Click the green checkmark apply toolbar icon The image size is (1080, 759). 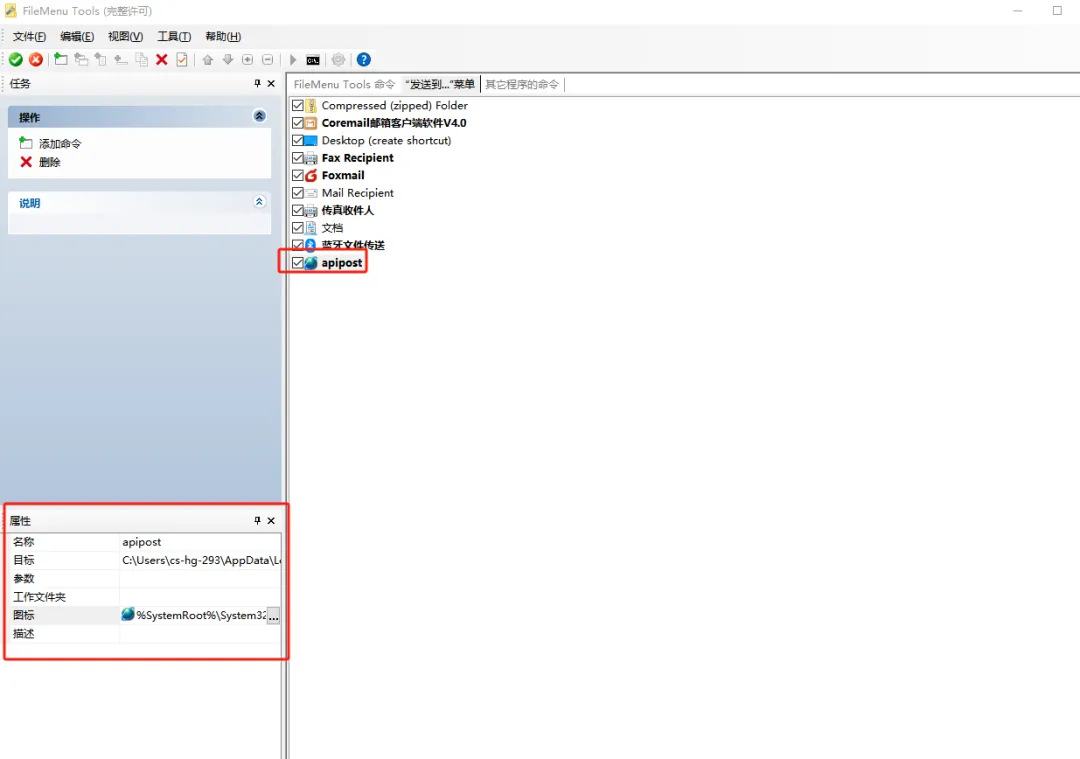[x=15, y=59]
